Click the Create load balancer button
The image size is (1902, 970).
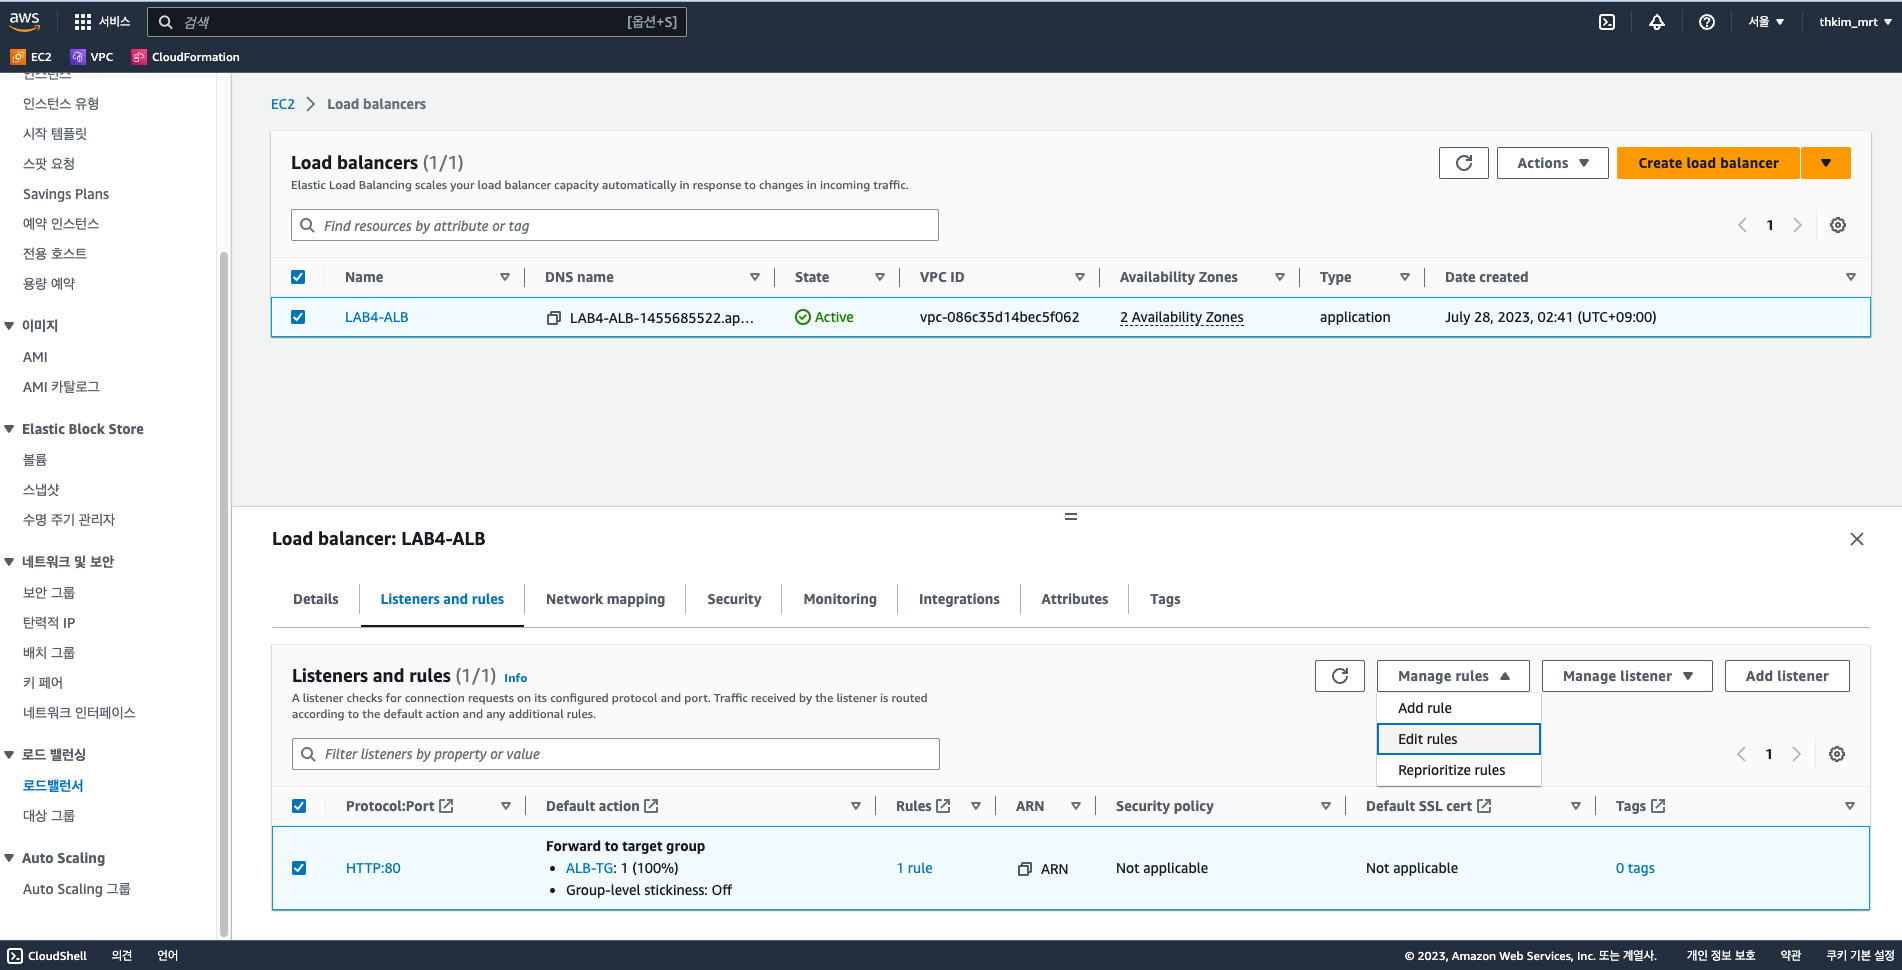(1708, 163)
